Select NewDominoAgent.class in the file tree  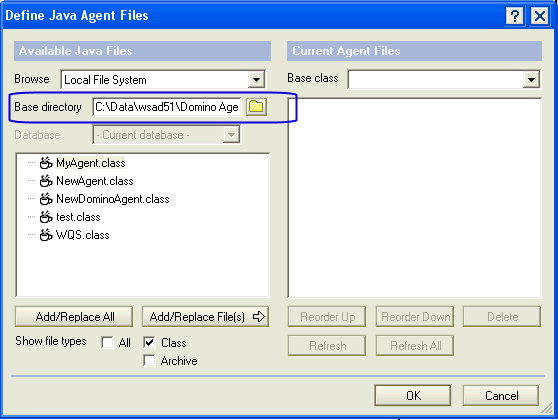click(113, 199)
